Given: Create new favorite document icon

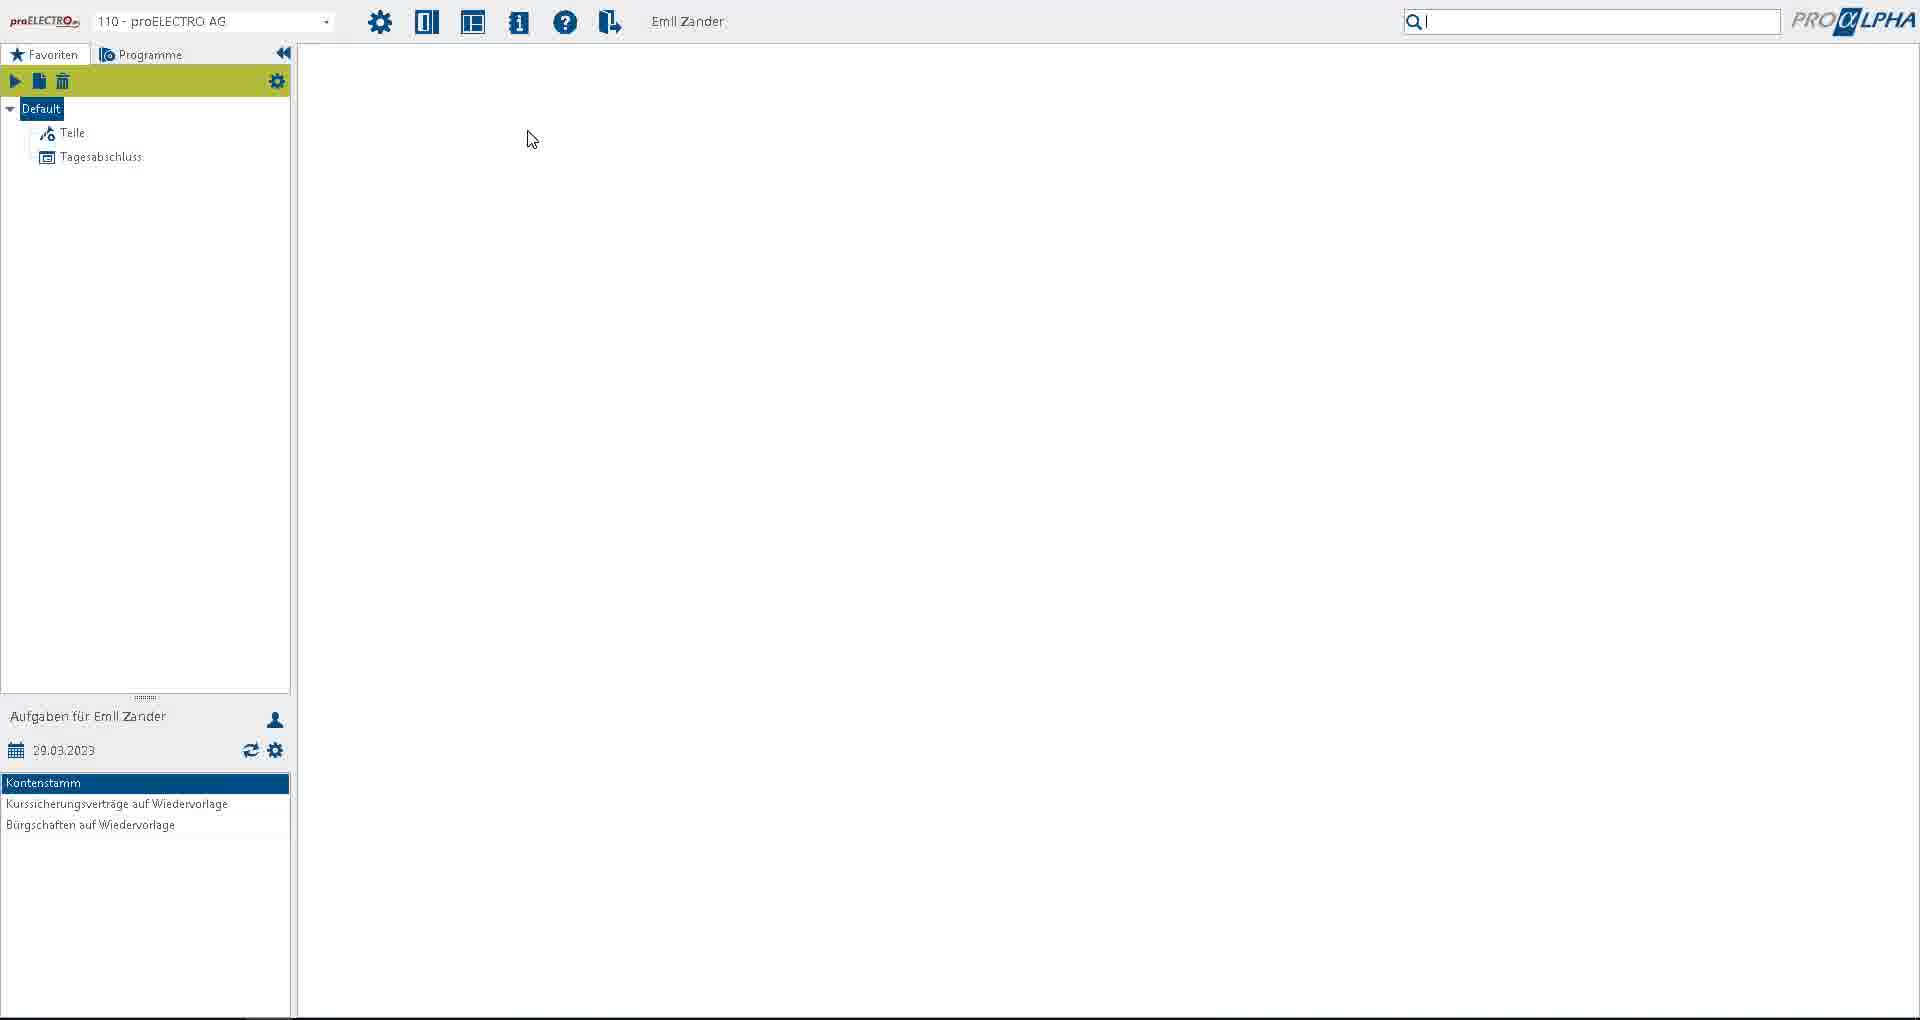Looking at the screenshot, I should point(39,81).
